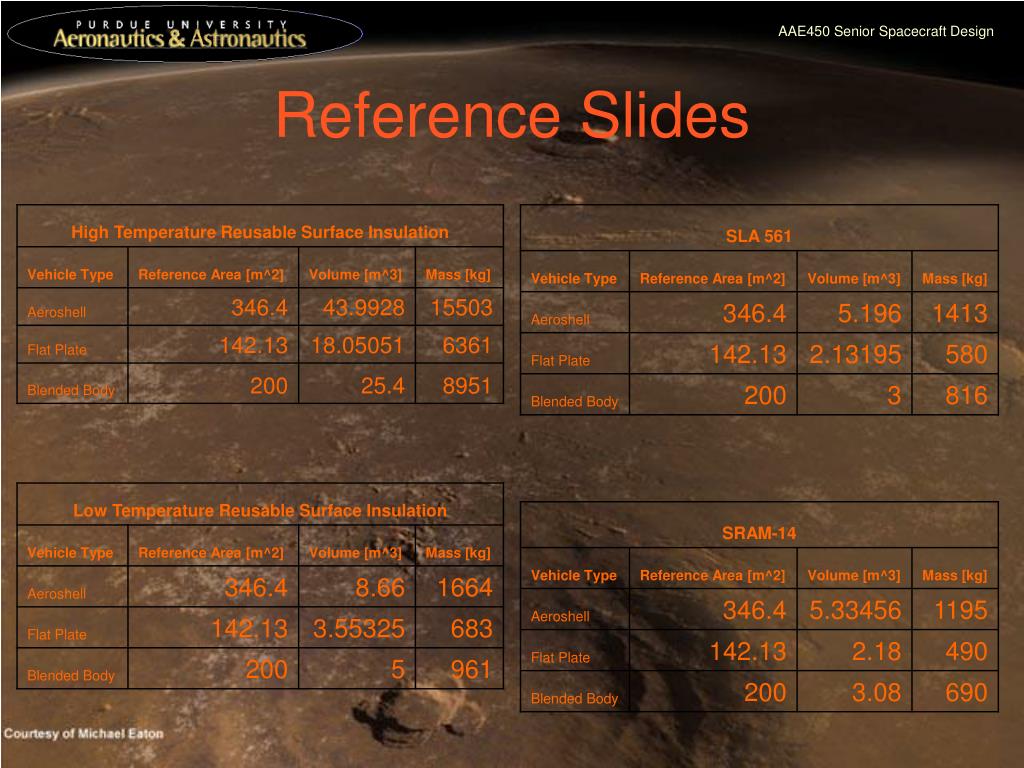Viewport: 1024px width, 768px height.
Task: Click 'AAE450 Senior Spacecraft Design' header text
Action: (x=886, y=31)
